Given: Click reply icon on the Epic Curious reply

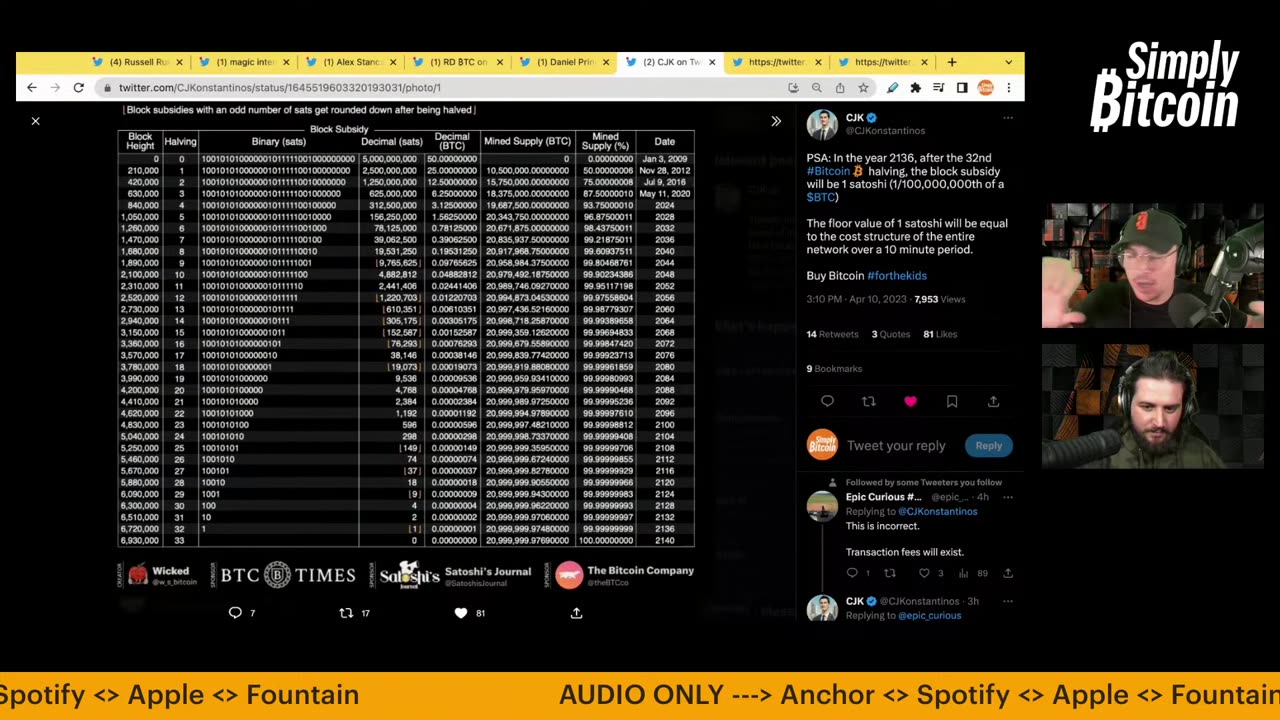Looking at the screenshot, I should click(x=852, y=573).
